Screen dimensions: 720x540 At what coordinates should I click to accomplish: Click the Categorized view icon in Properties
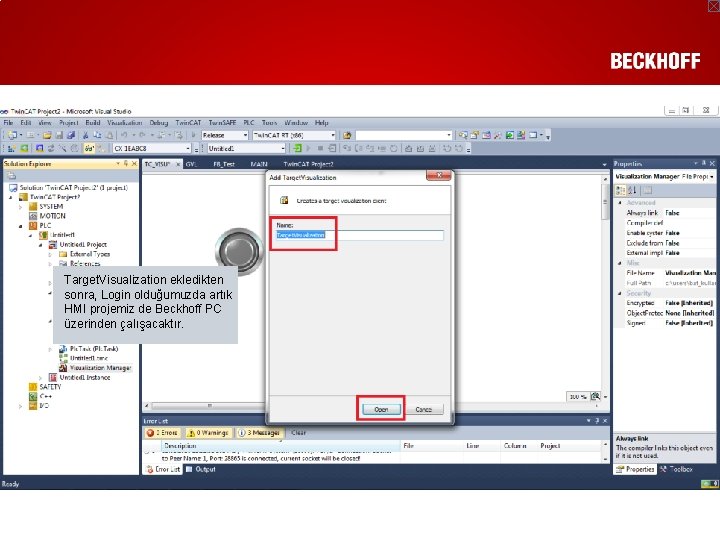(x=620, y=190)
